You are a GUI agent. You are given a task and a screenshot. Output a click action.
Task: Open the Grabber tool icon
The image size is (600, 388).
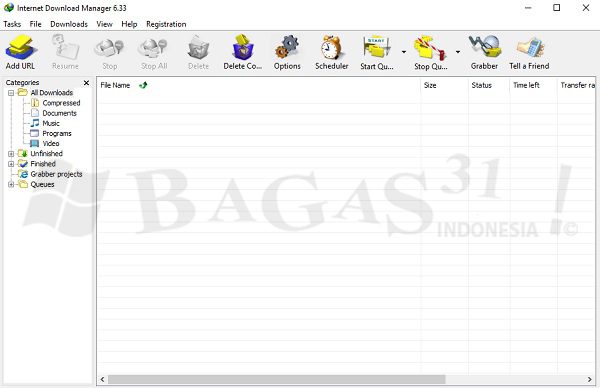point(484,47)
